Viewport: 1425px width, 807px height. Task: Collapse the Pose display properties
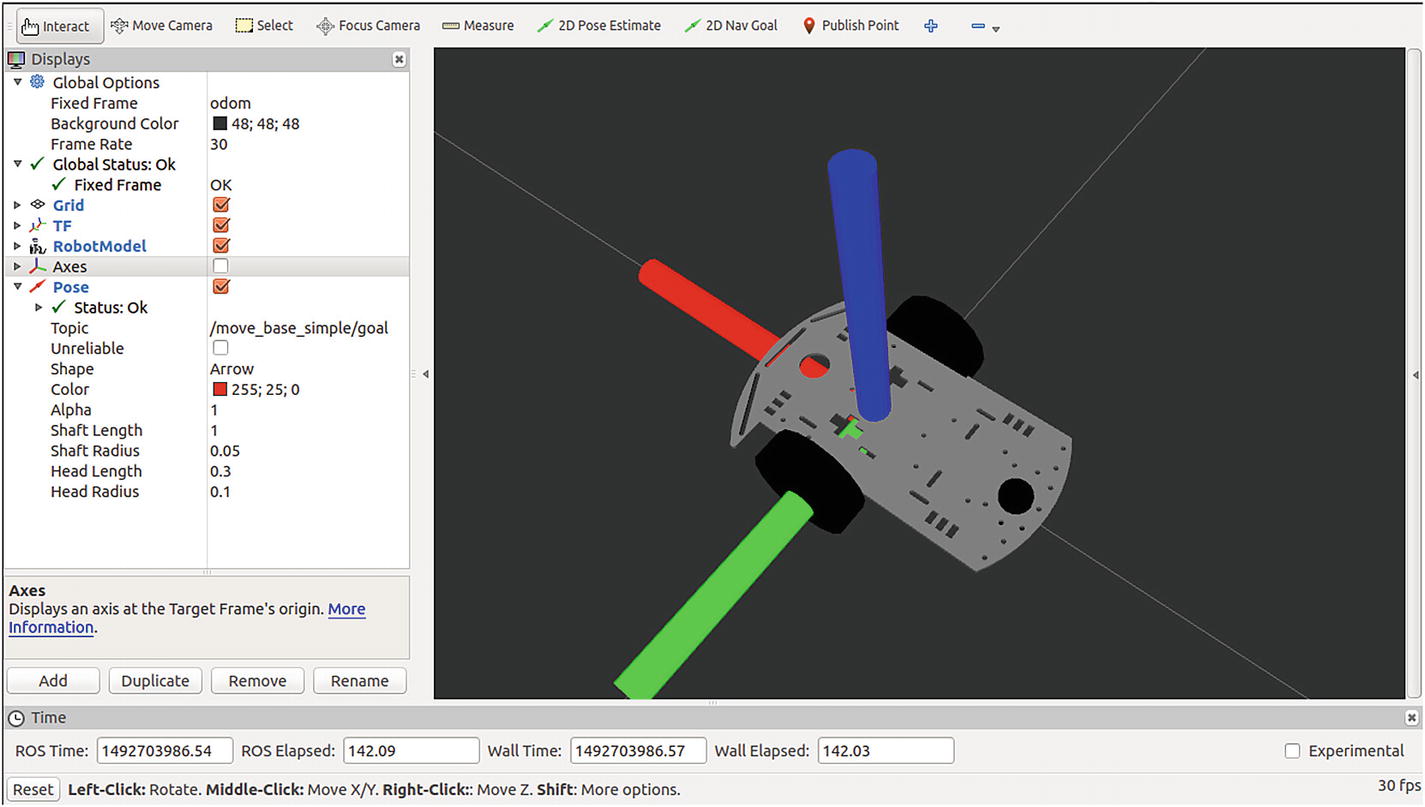coord(17,287)
